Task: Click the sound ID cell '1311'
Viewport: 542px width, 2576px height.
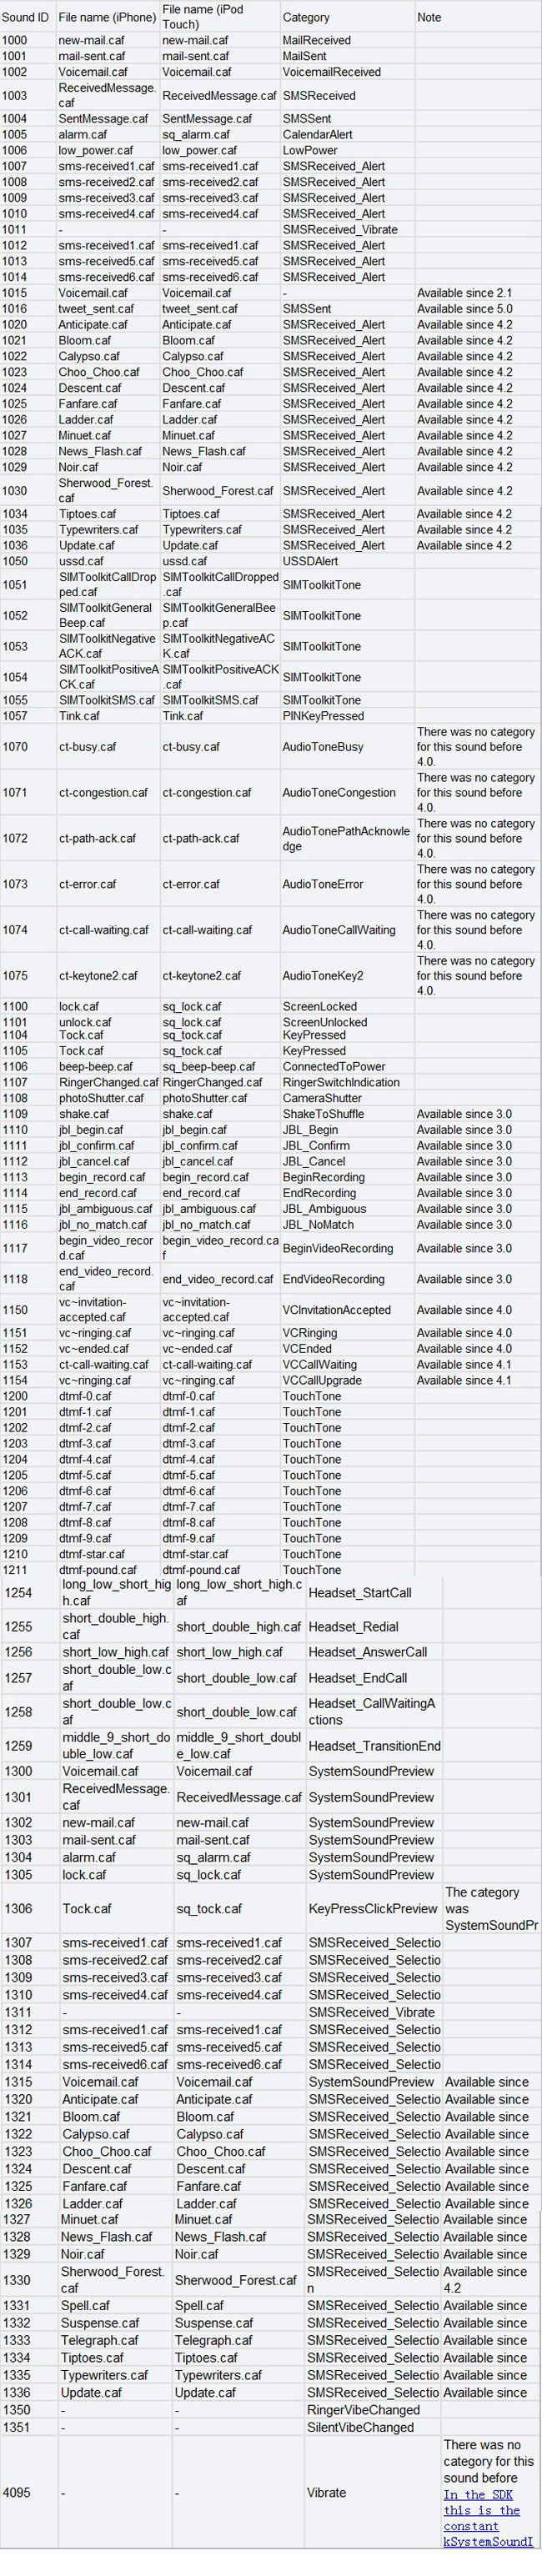Action: [x=18, y=2012]
